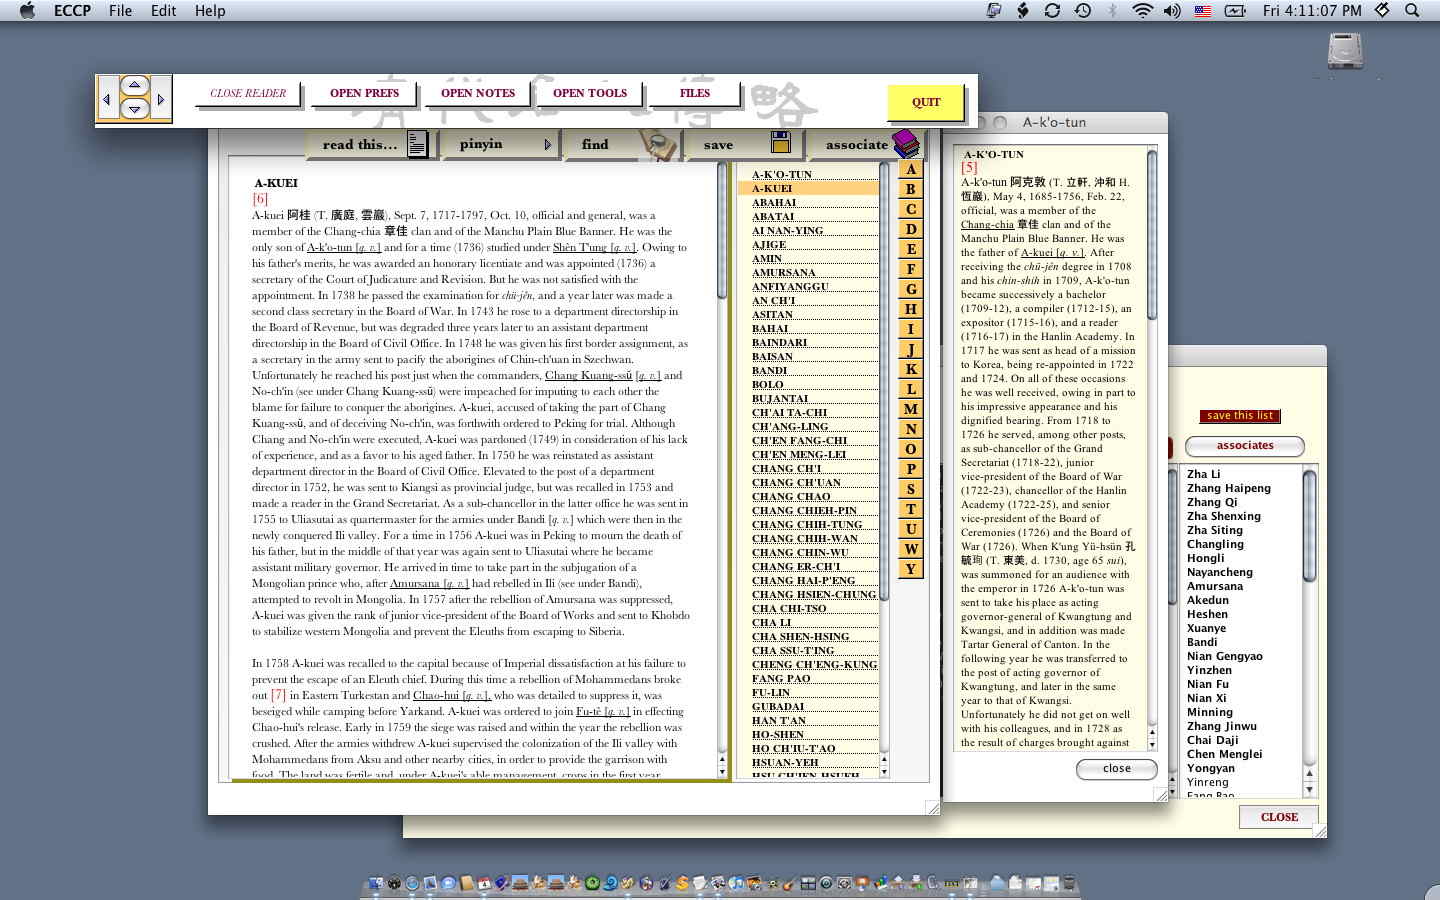Screen dimensions: 1440x900
Task: Click OPEN TOOLS button
Action: pos(590,93)
